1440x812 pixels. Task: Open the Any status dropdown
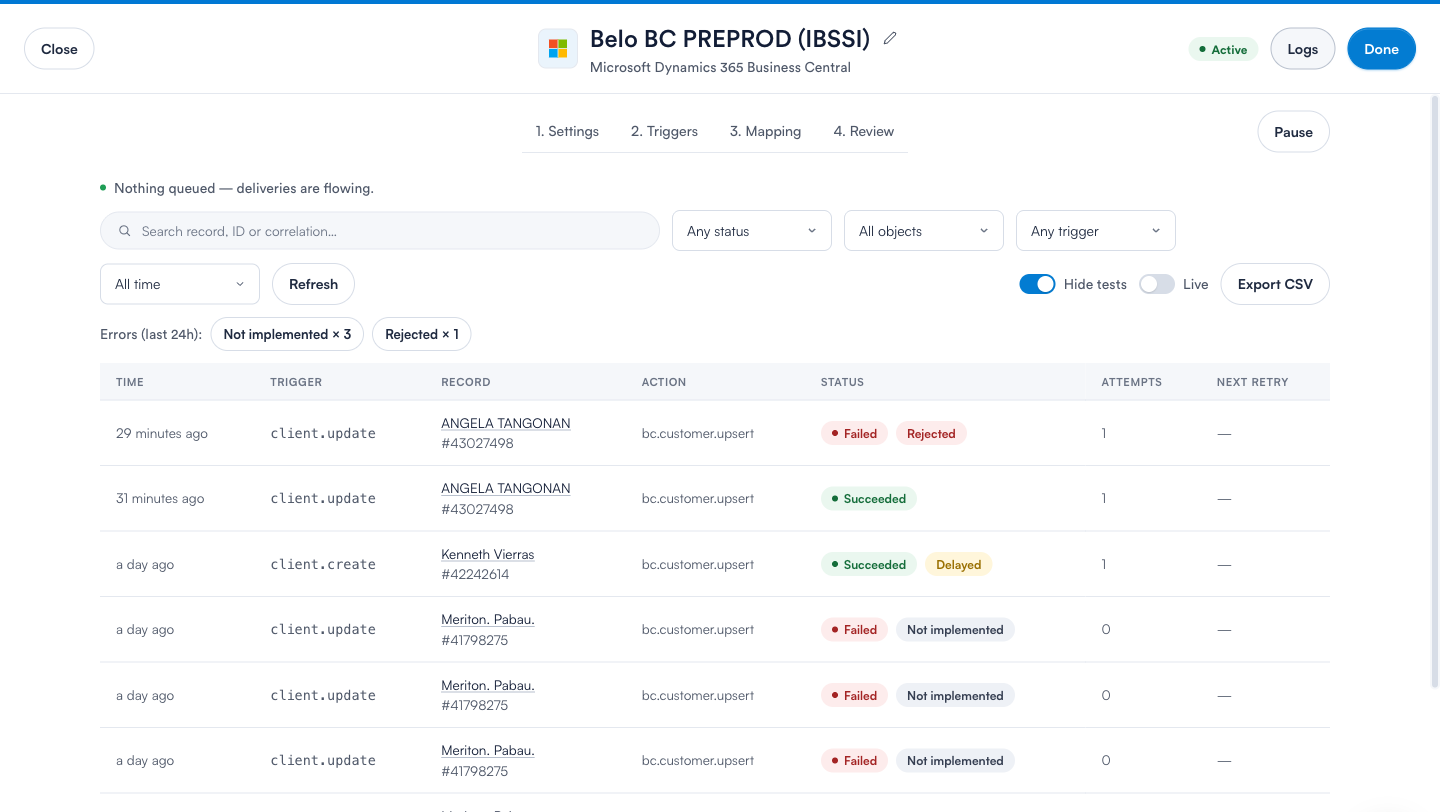[x=752, y=231]
